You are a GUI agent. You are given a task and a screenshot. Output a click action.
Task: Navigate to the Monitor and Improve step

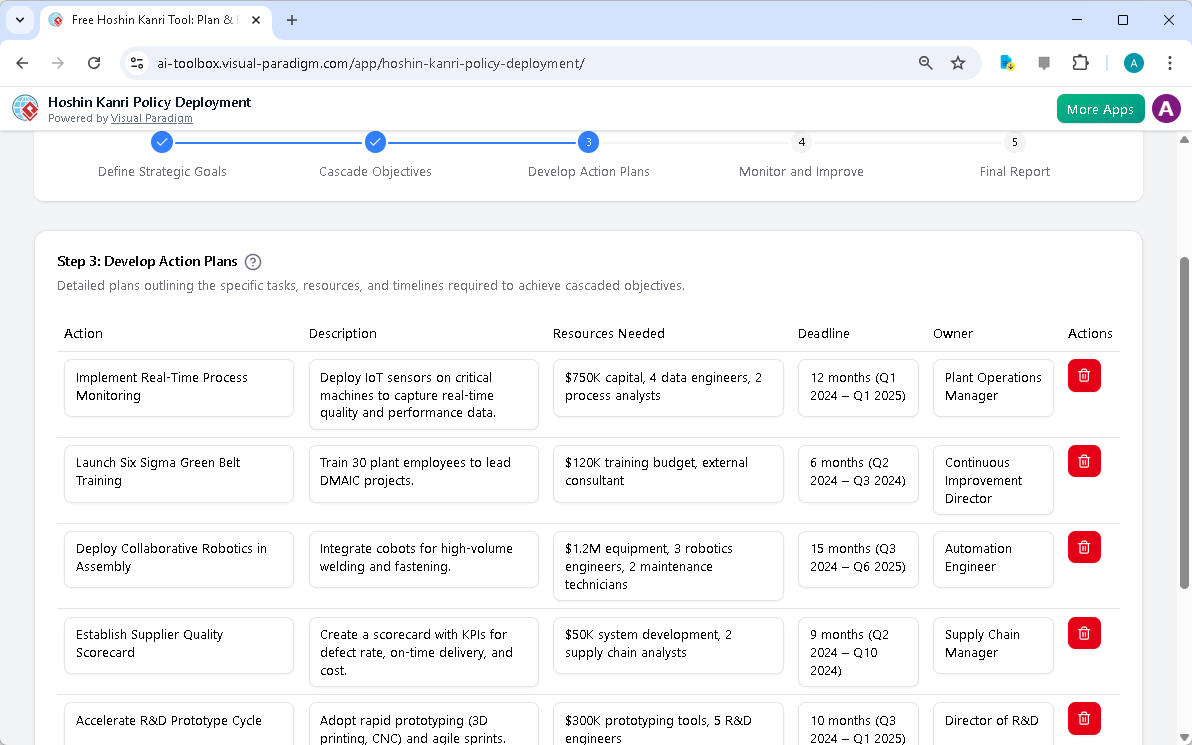[x=801, y=142]
